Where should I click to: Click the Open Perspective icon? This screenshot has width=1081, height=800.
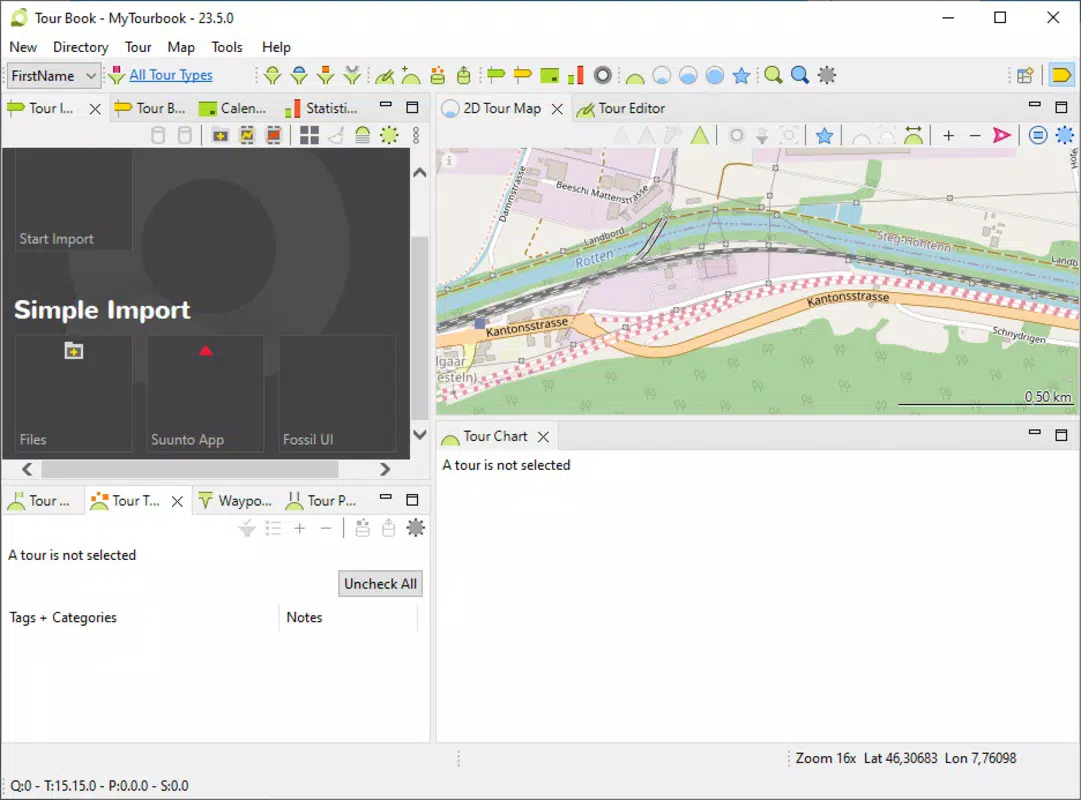click(x=1025, y=75)
